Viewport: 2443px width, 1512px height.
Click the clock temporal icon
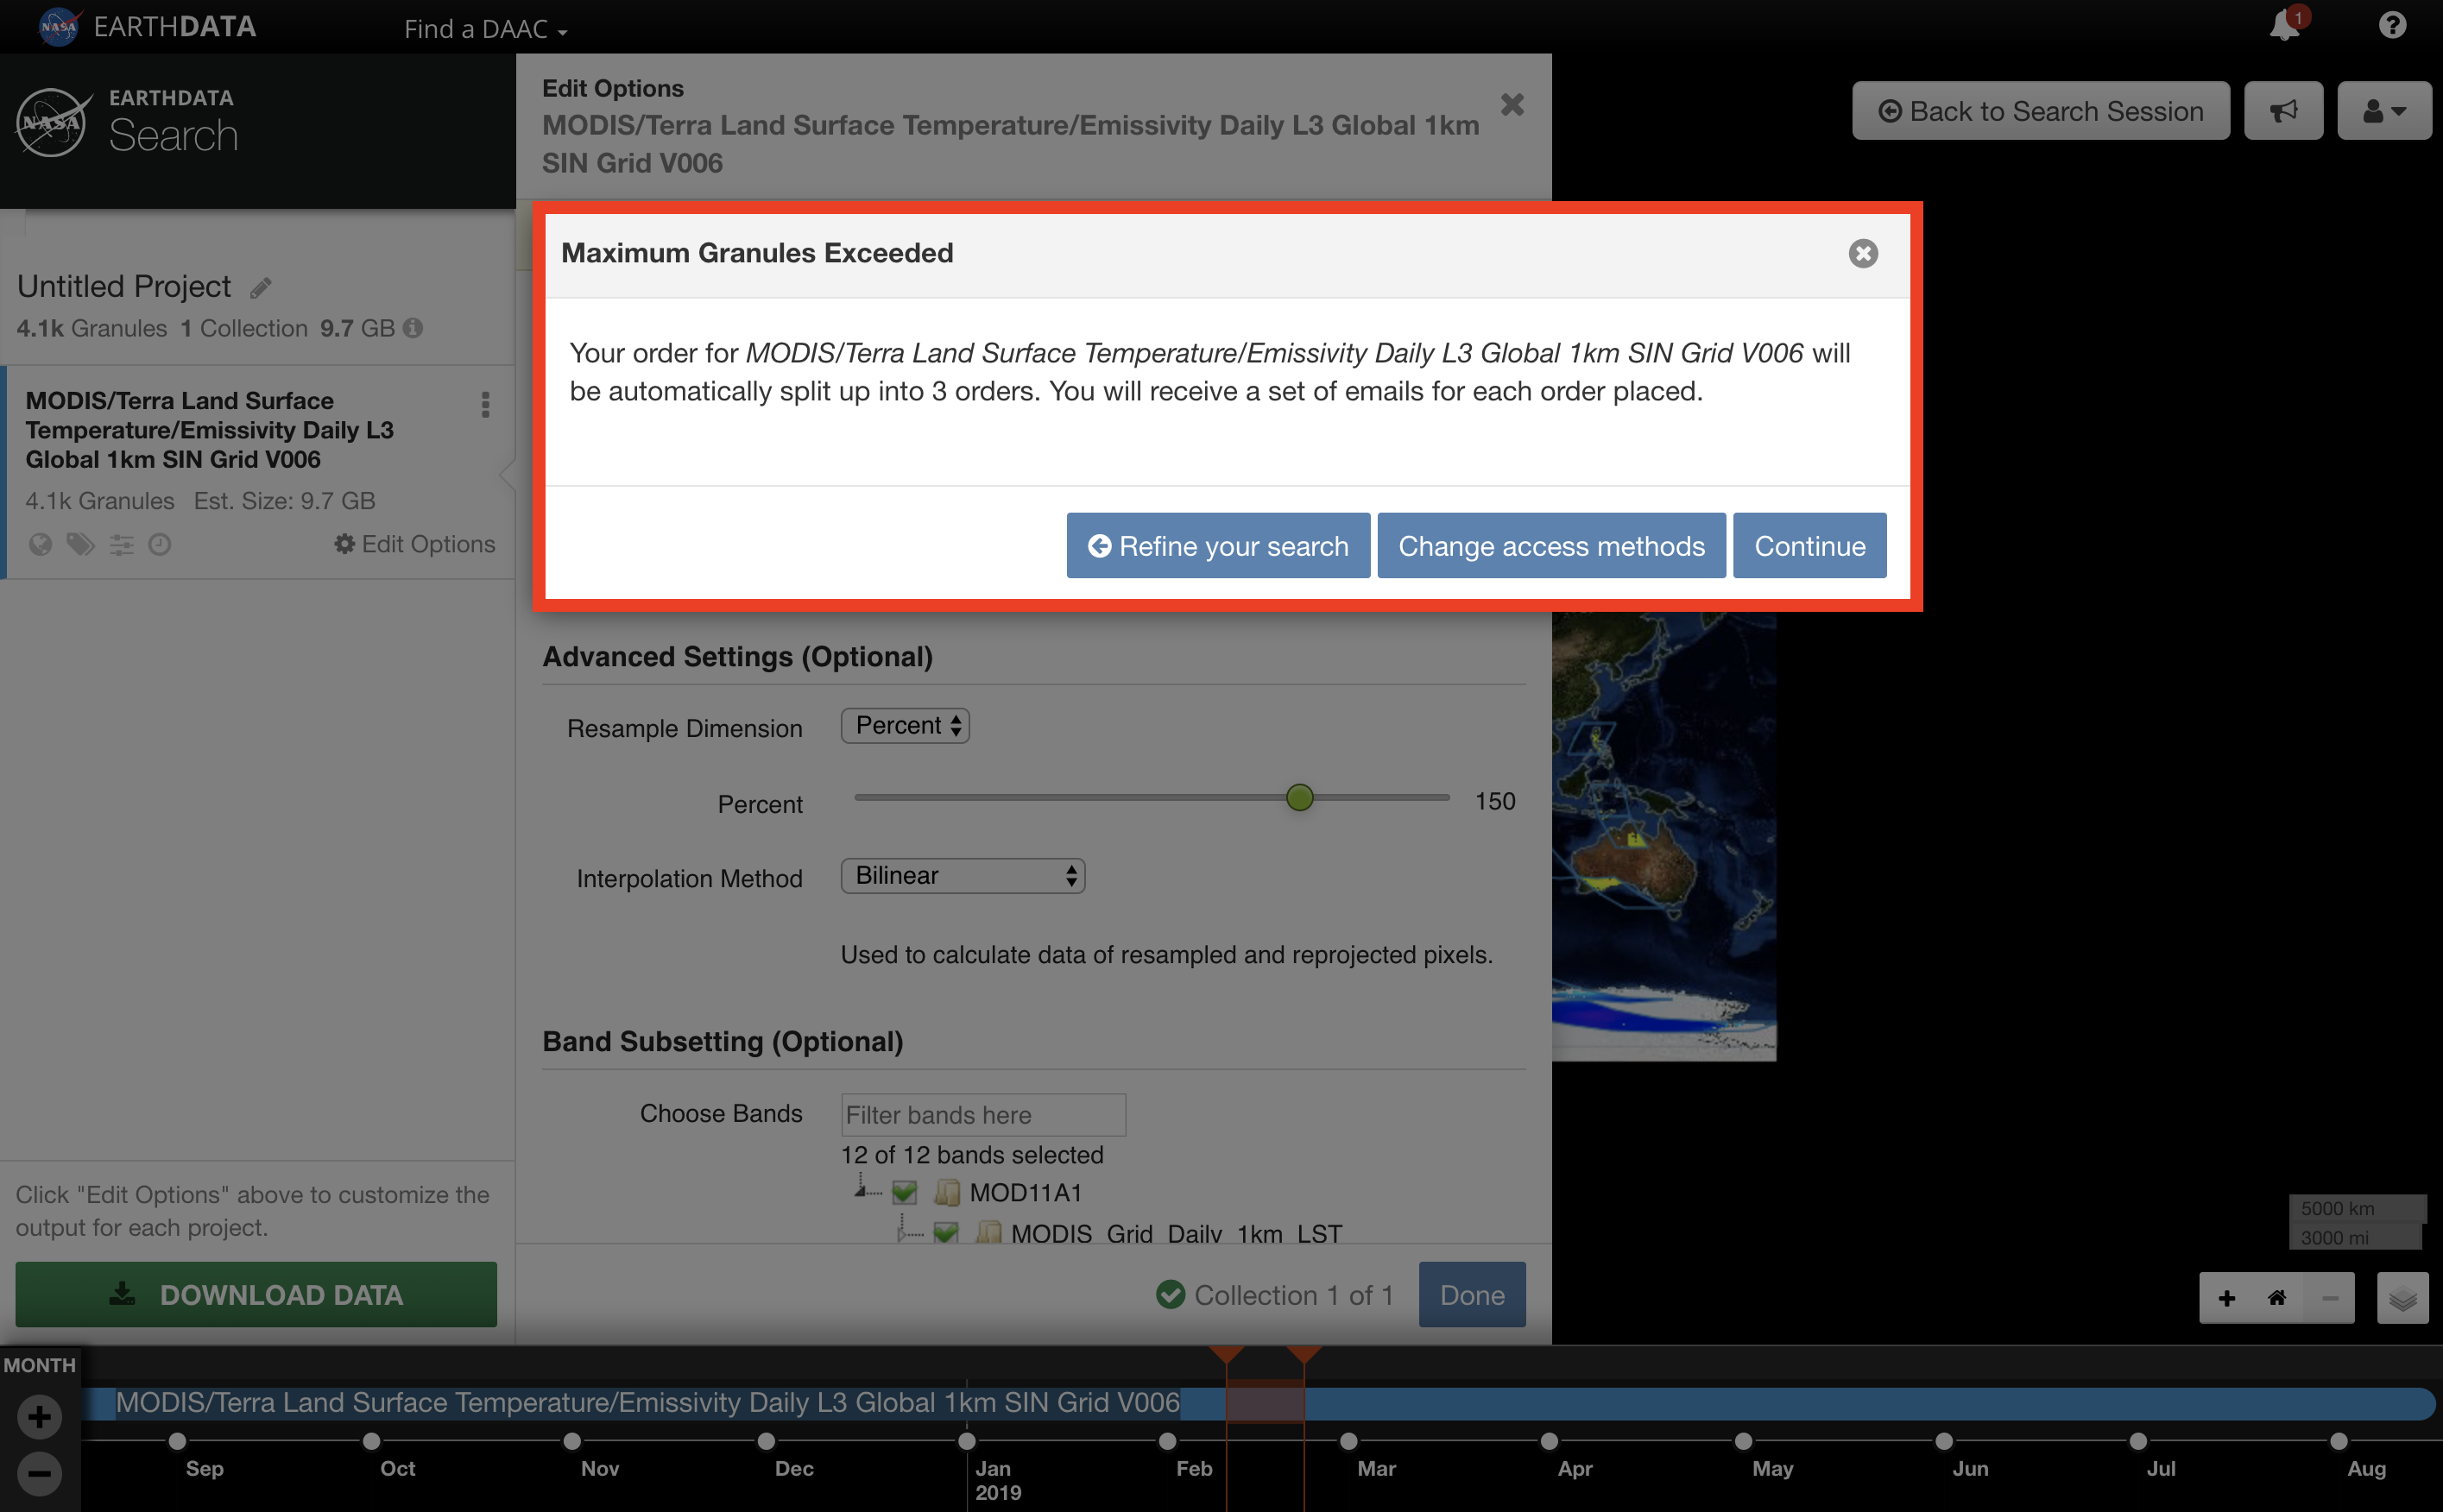[x=160, y=544]
